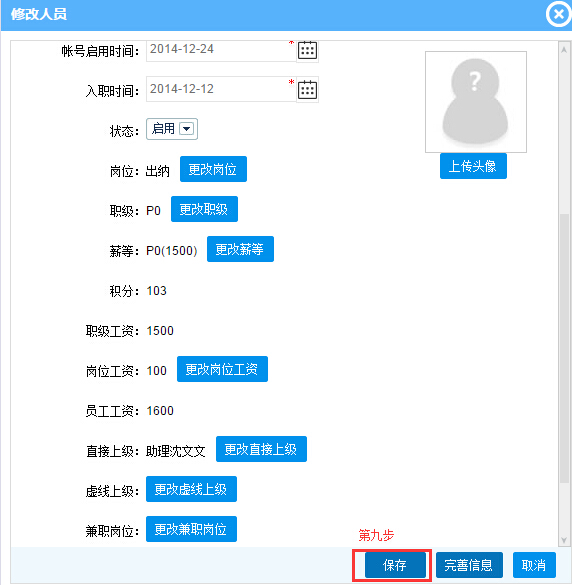Save changes with the 保存 button

click(x=395, y=565)
